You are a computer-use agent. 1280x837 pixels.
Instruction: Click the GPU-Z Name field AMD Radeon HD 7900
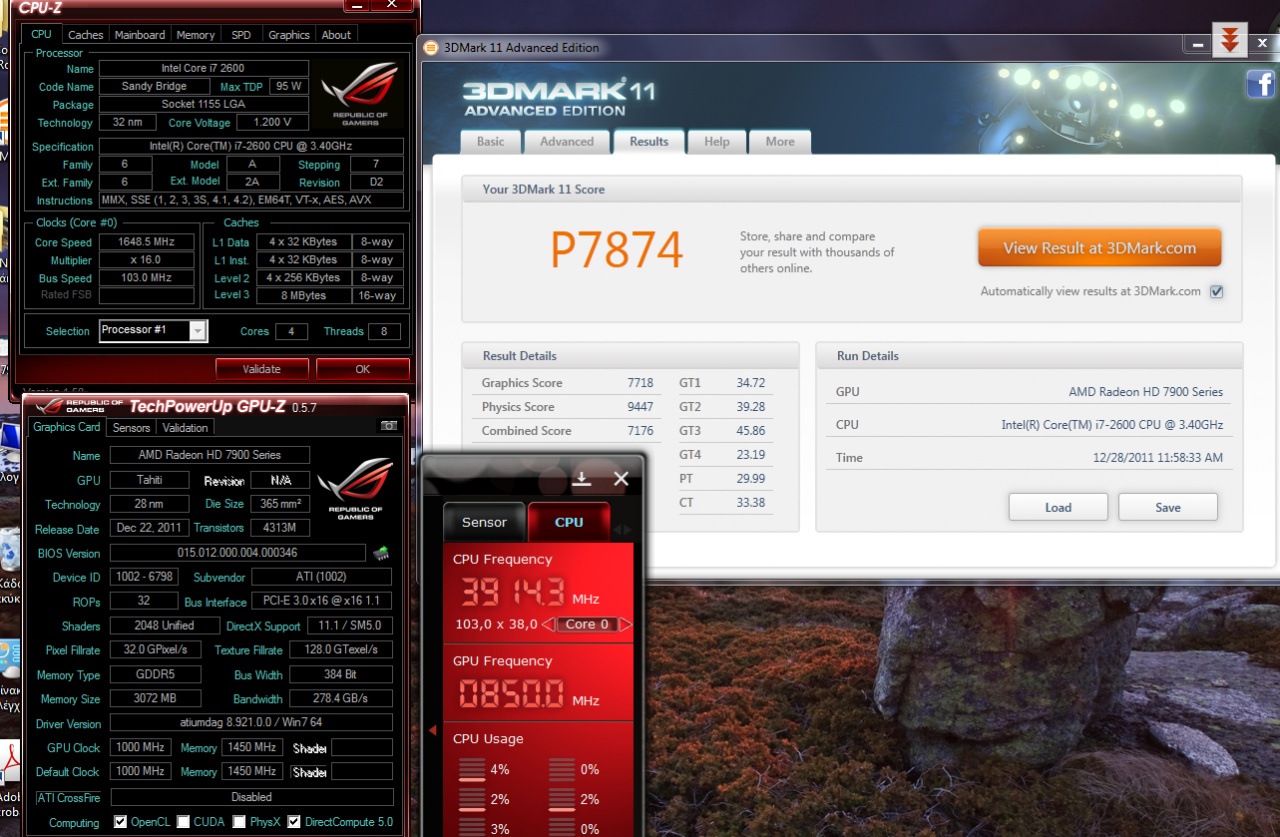[x=209, y=454]
